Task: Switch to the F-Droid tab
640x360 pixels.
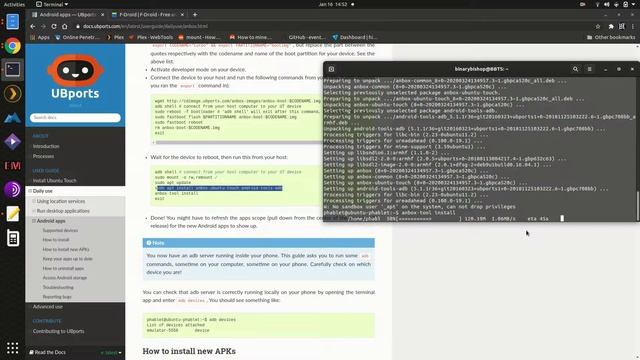Action: (x=147, y=15)
